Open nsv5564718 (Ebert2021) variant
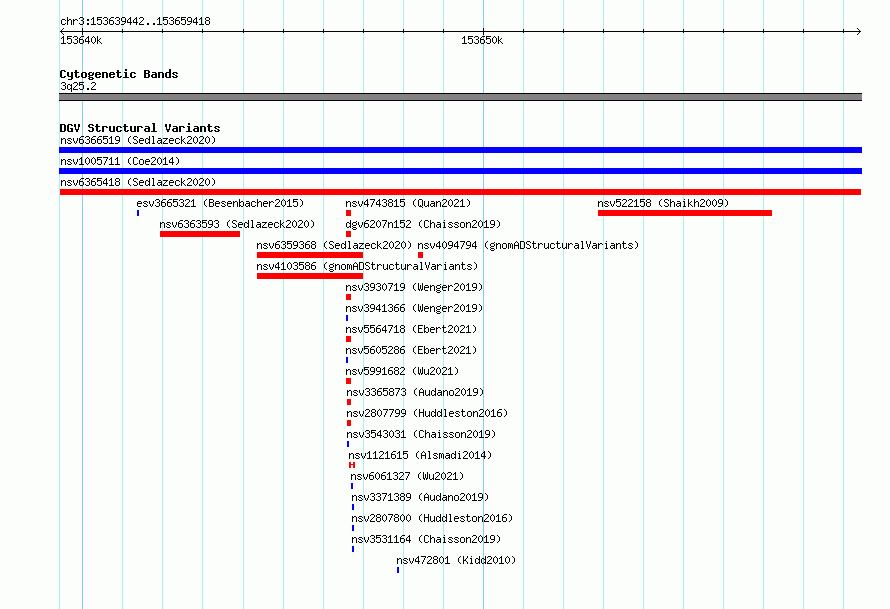This screenshot has width=890, height=609. point(411,329)
